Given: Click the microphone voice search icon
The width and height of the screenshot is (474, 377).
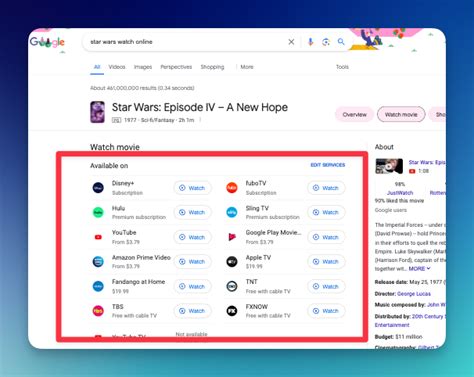Looking at the screenshot, I should click(310, 42).
